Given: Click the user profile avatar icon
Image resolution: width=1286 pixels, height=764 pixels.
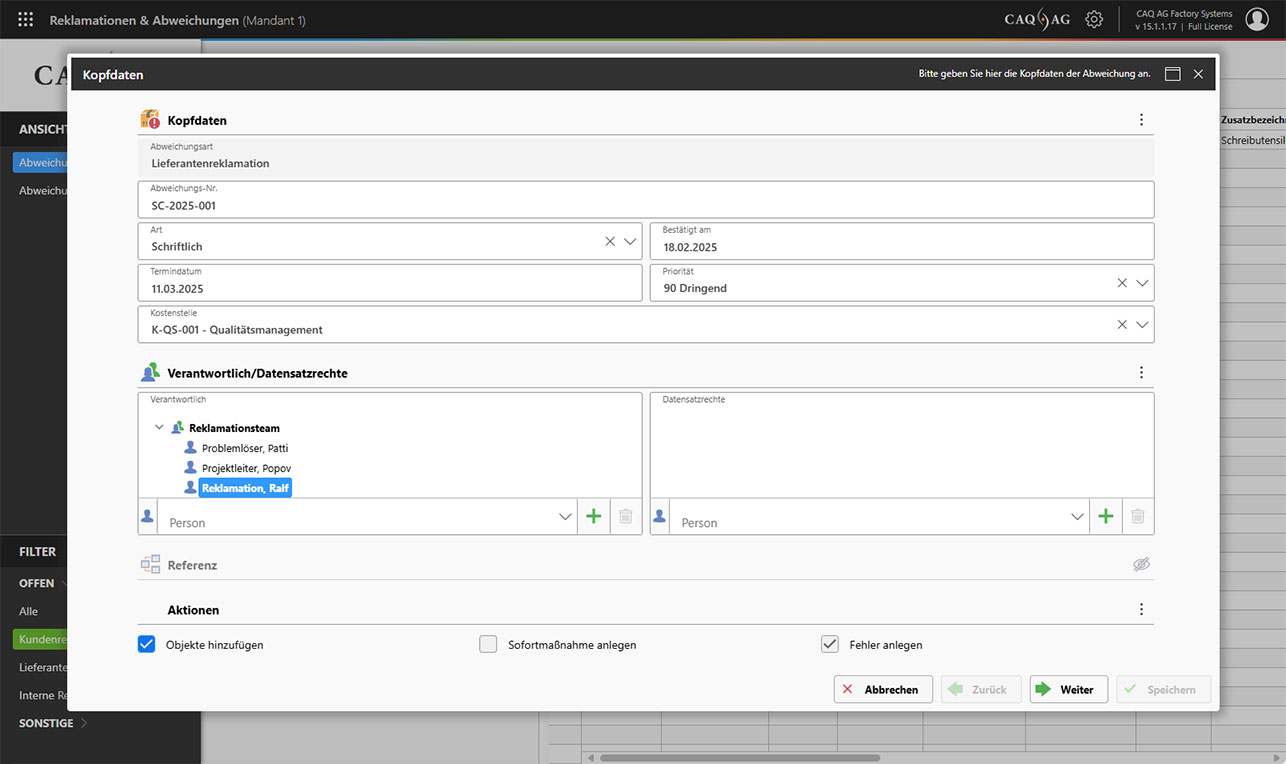Looking at the screenshot, I should pos(1256,19).
